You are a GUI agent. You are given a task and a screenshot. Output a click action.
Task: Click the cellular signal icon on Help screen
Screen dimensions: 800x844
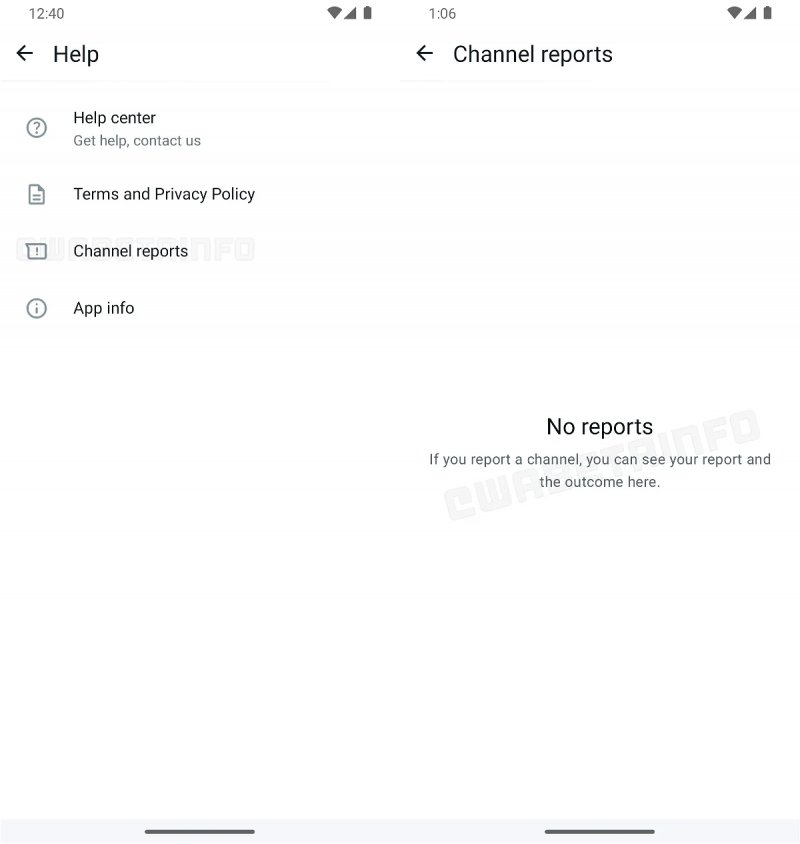350,13
